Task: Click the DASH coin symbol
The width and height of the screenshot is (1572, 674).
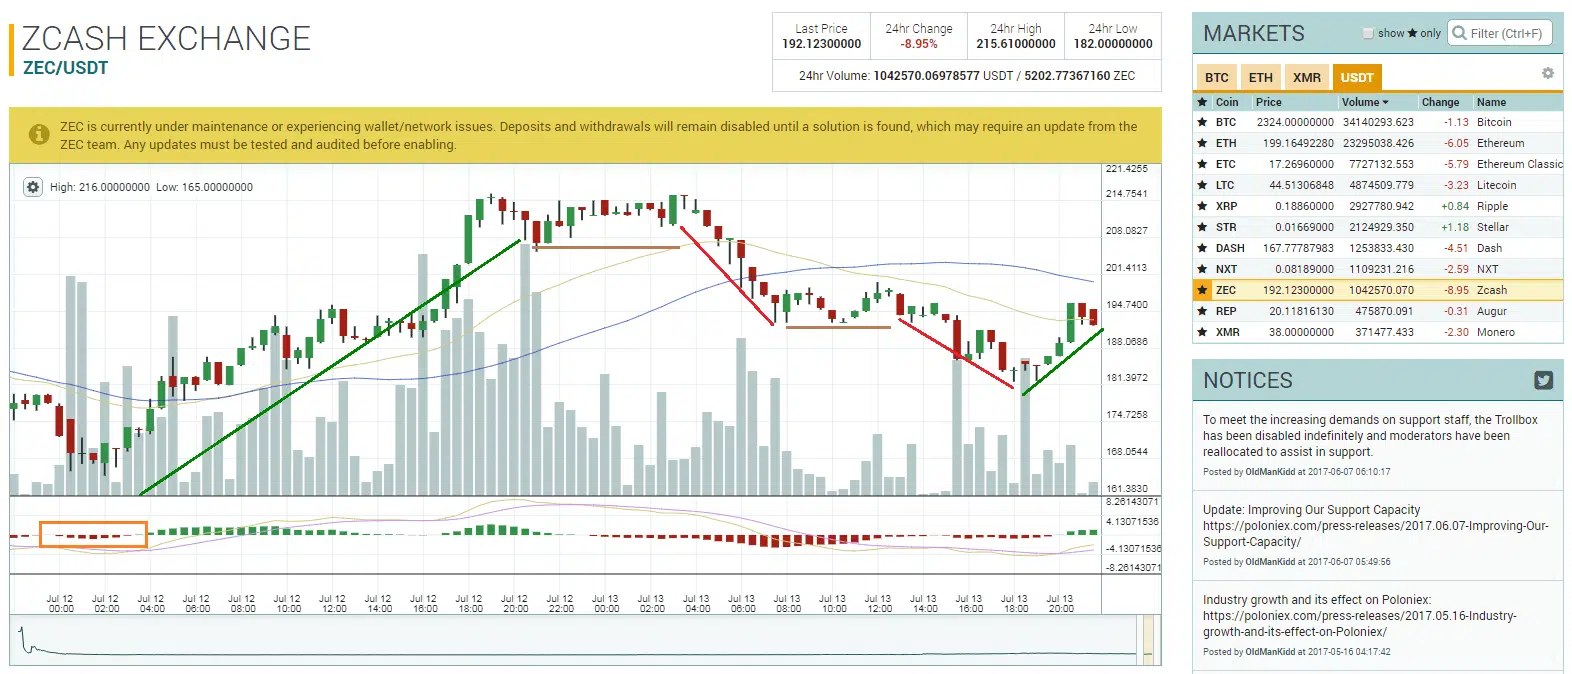Action: [1230, 248]
